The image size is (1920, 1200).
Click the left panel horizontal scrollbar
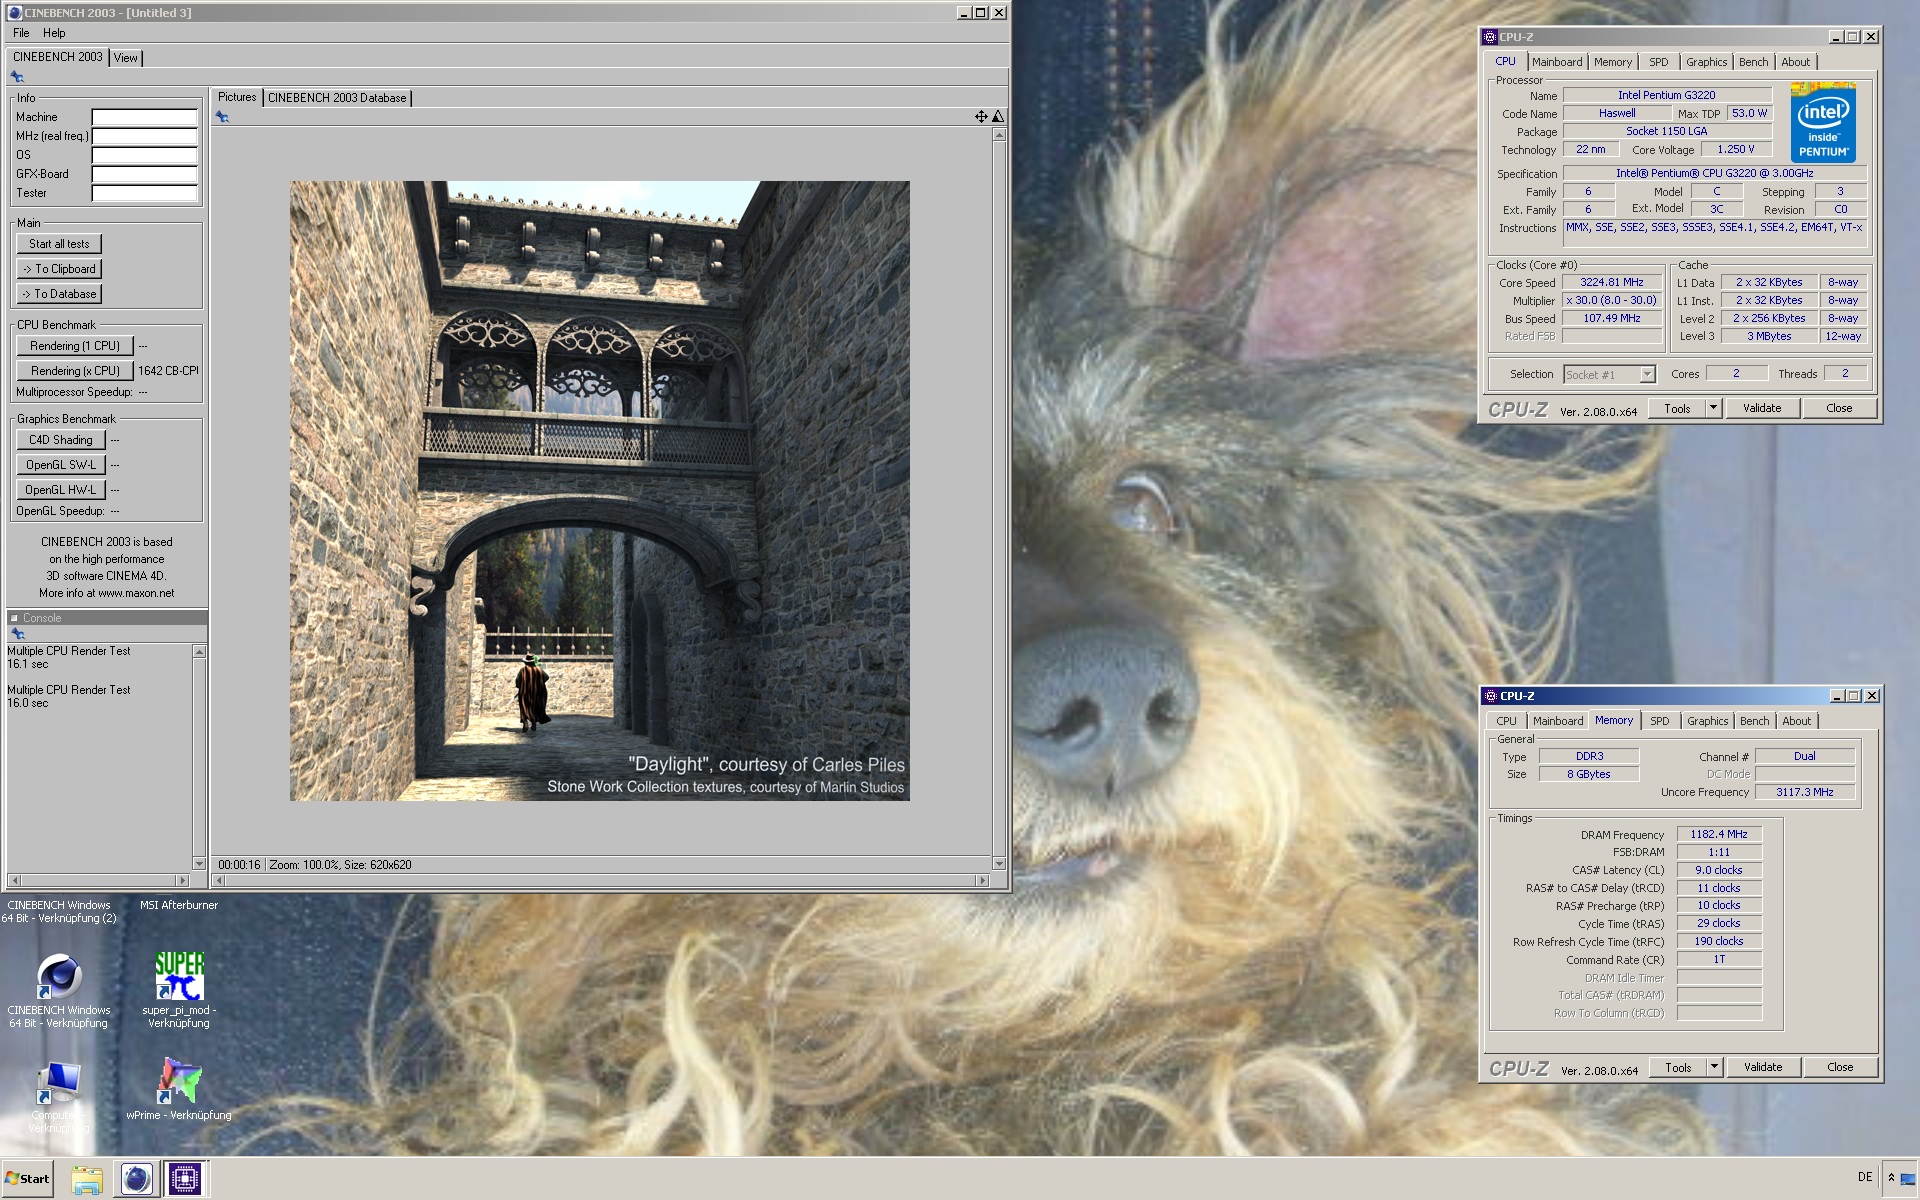pos(99,881)
